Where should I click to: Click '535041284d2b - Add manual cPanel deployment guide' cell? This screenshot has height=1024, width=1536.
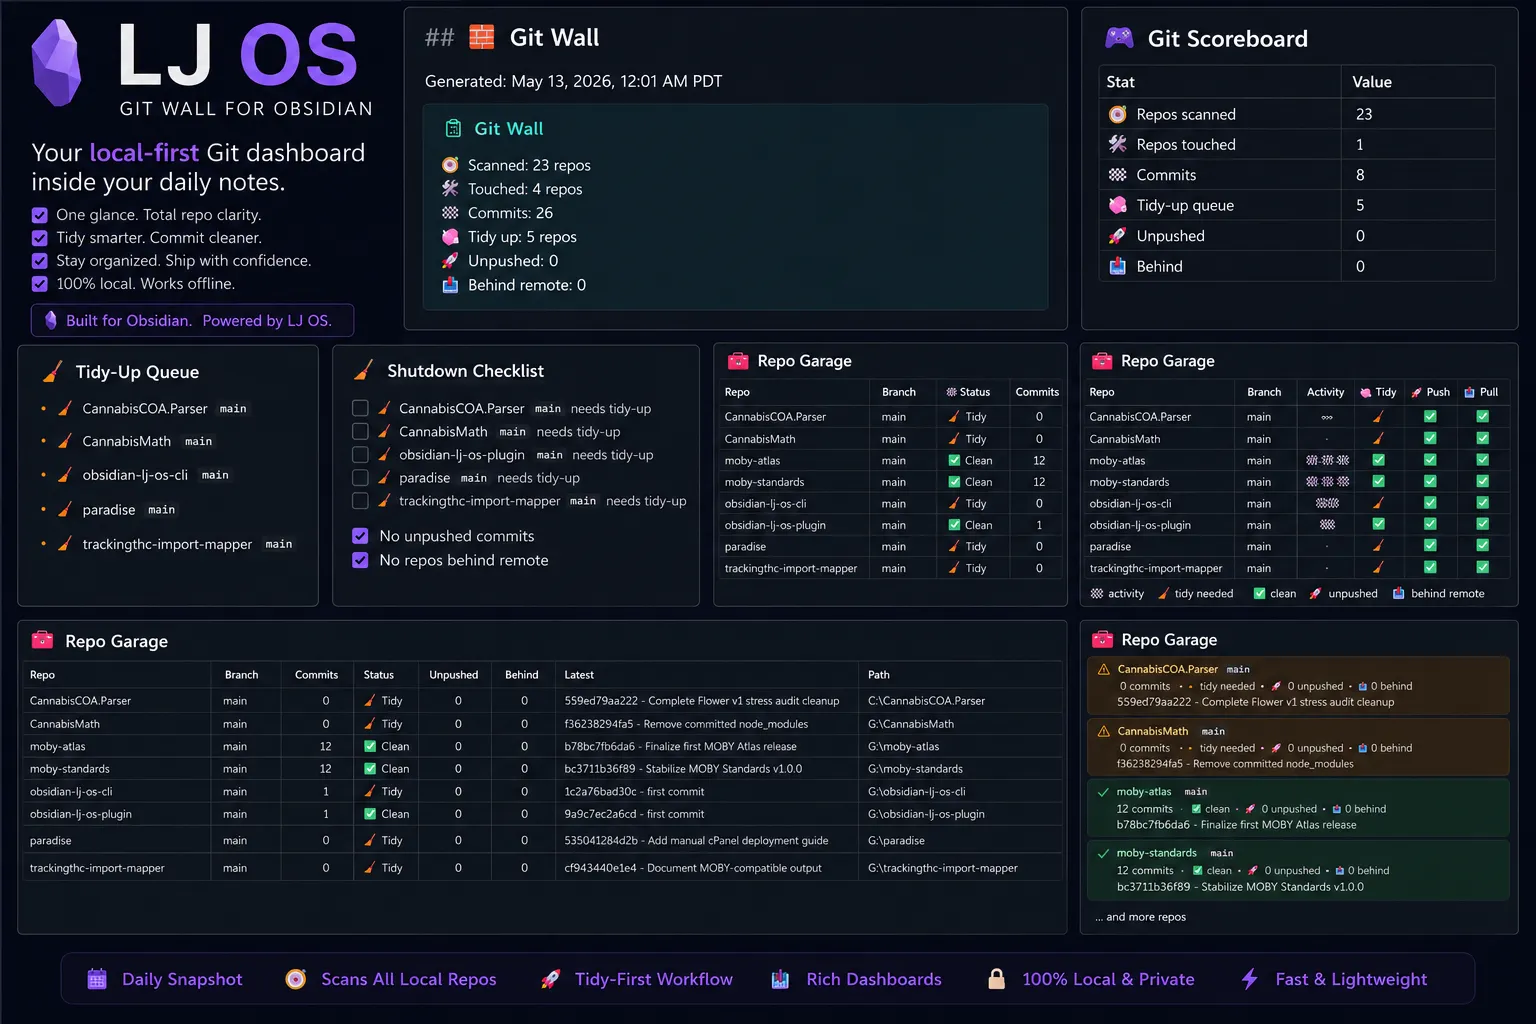tap(696, 841)
